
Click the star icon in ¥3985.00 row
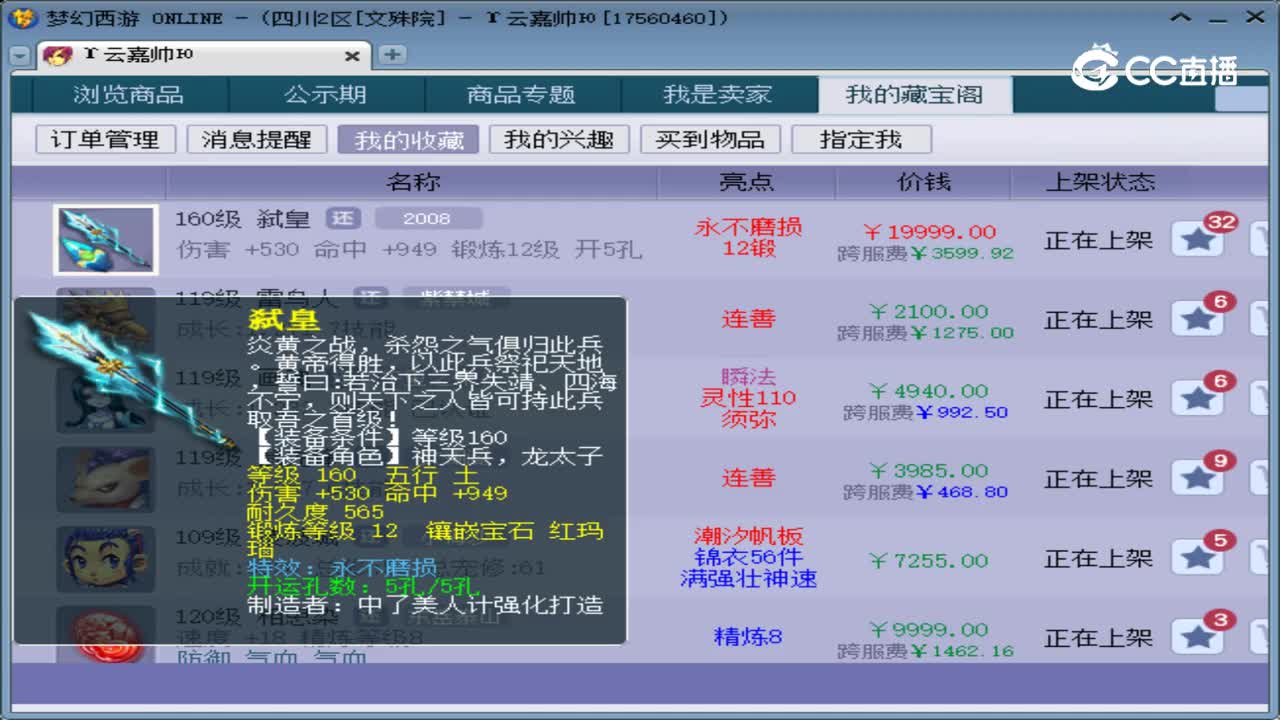1197,478
